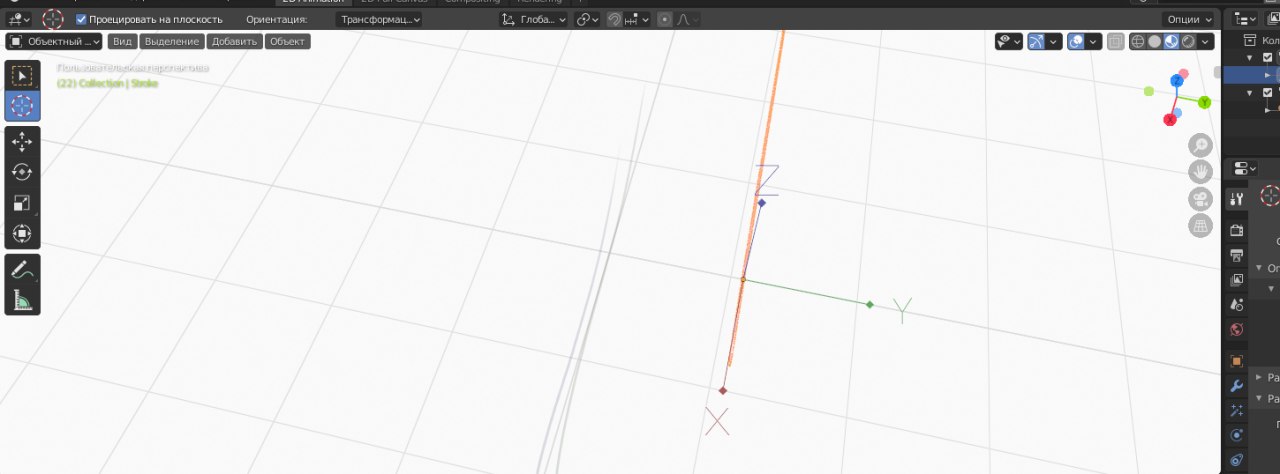The width and height of the screenshot is (1280, 474).
Task: Open the gizmo settings dropdown arrow
Action: pos(1054,41)
